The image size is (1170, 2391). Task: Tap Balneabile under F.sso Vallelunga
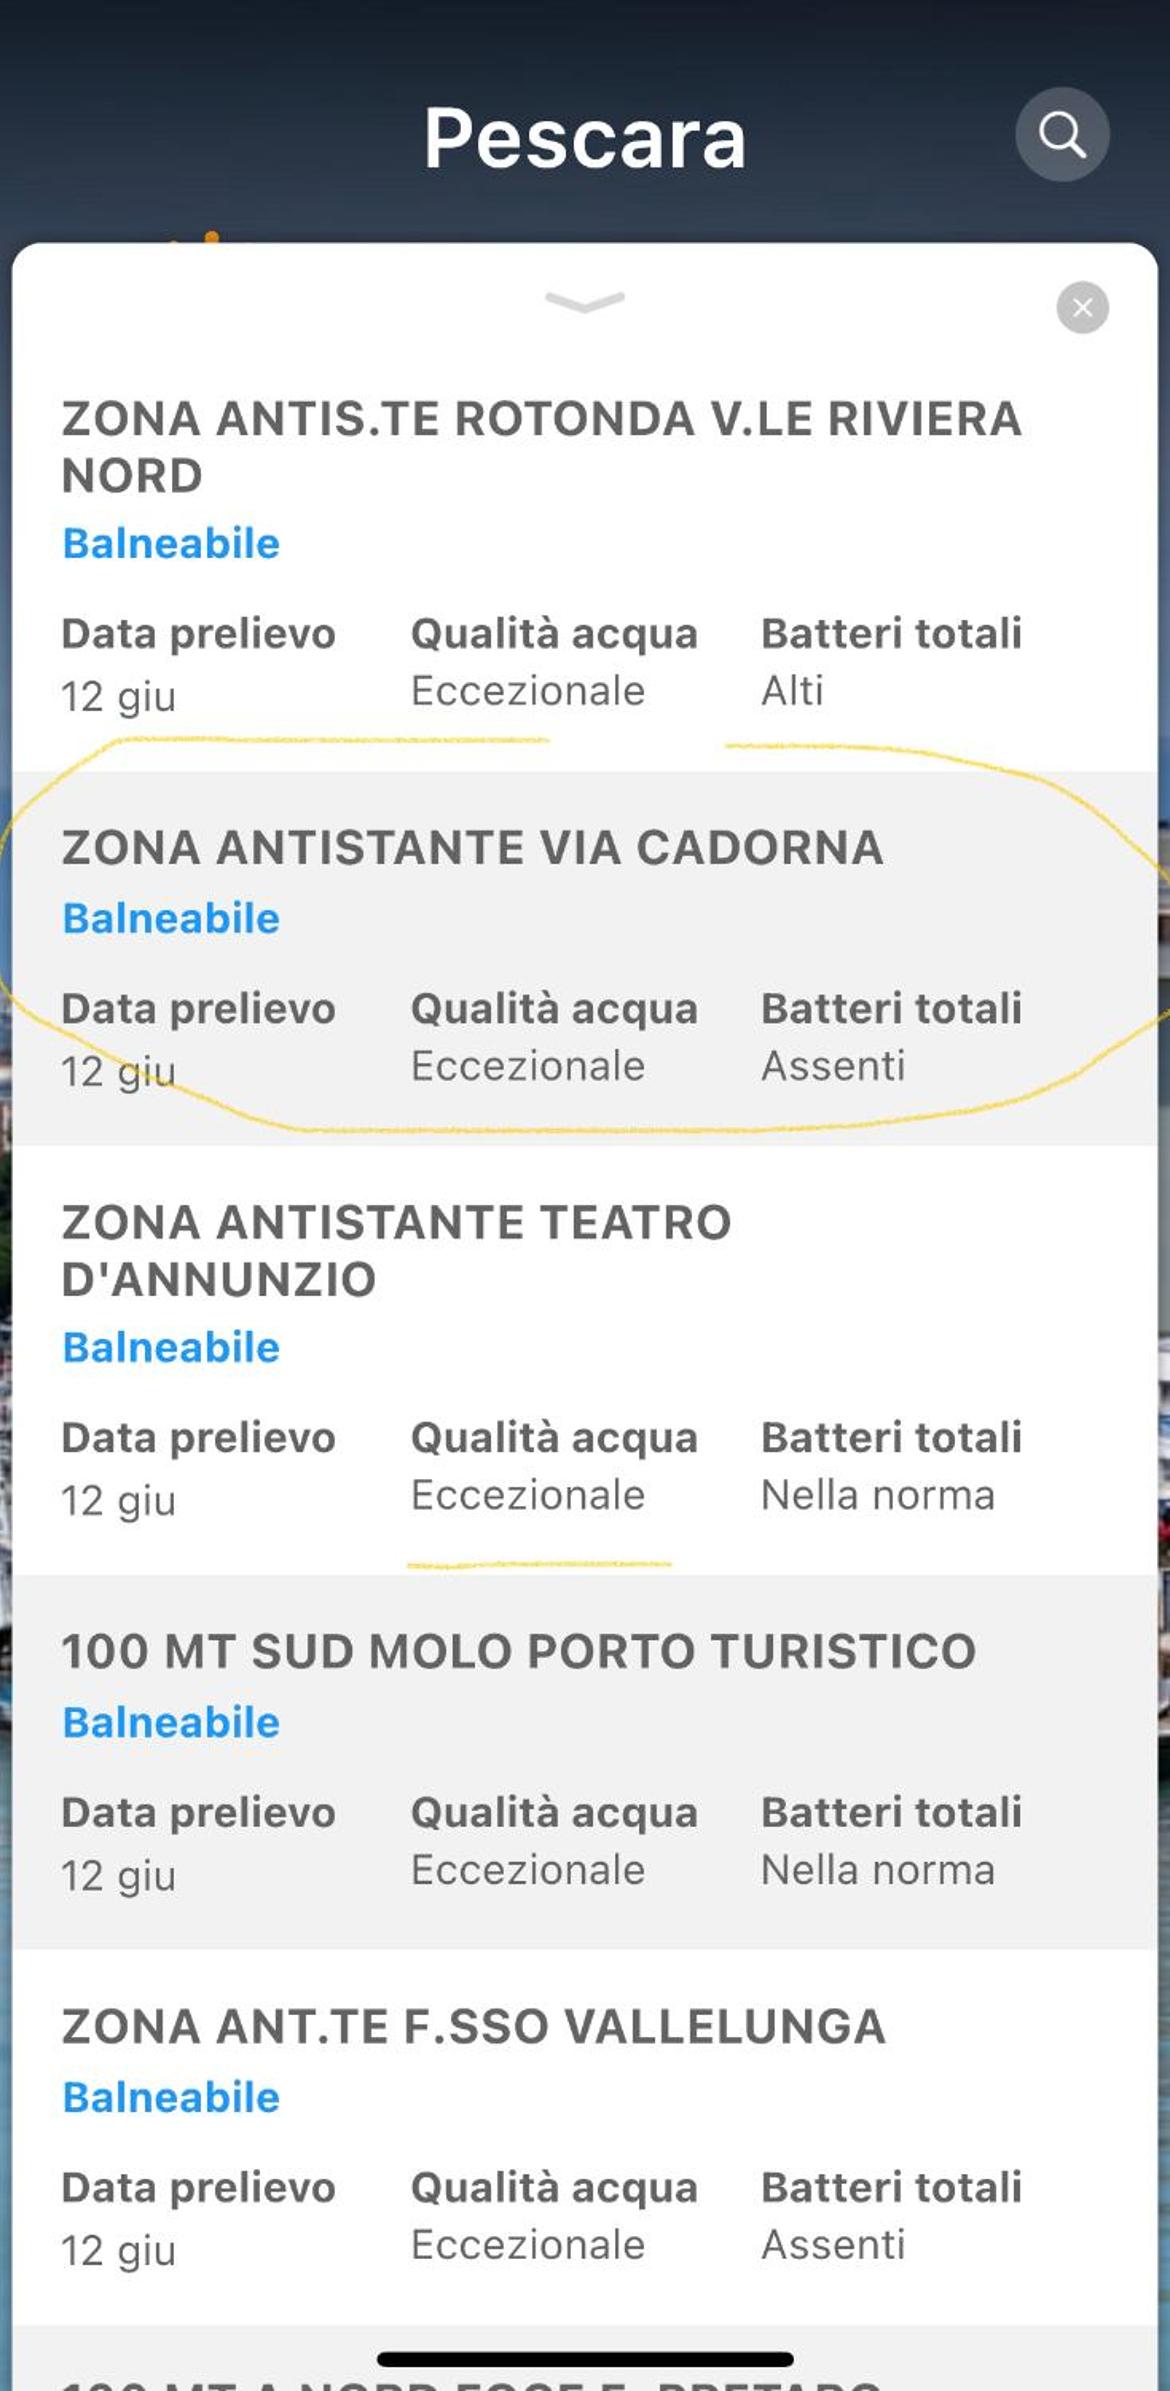point(171,2097)
